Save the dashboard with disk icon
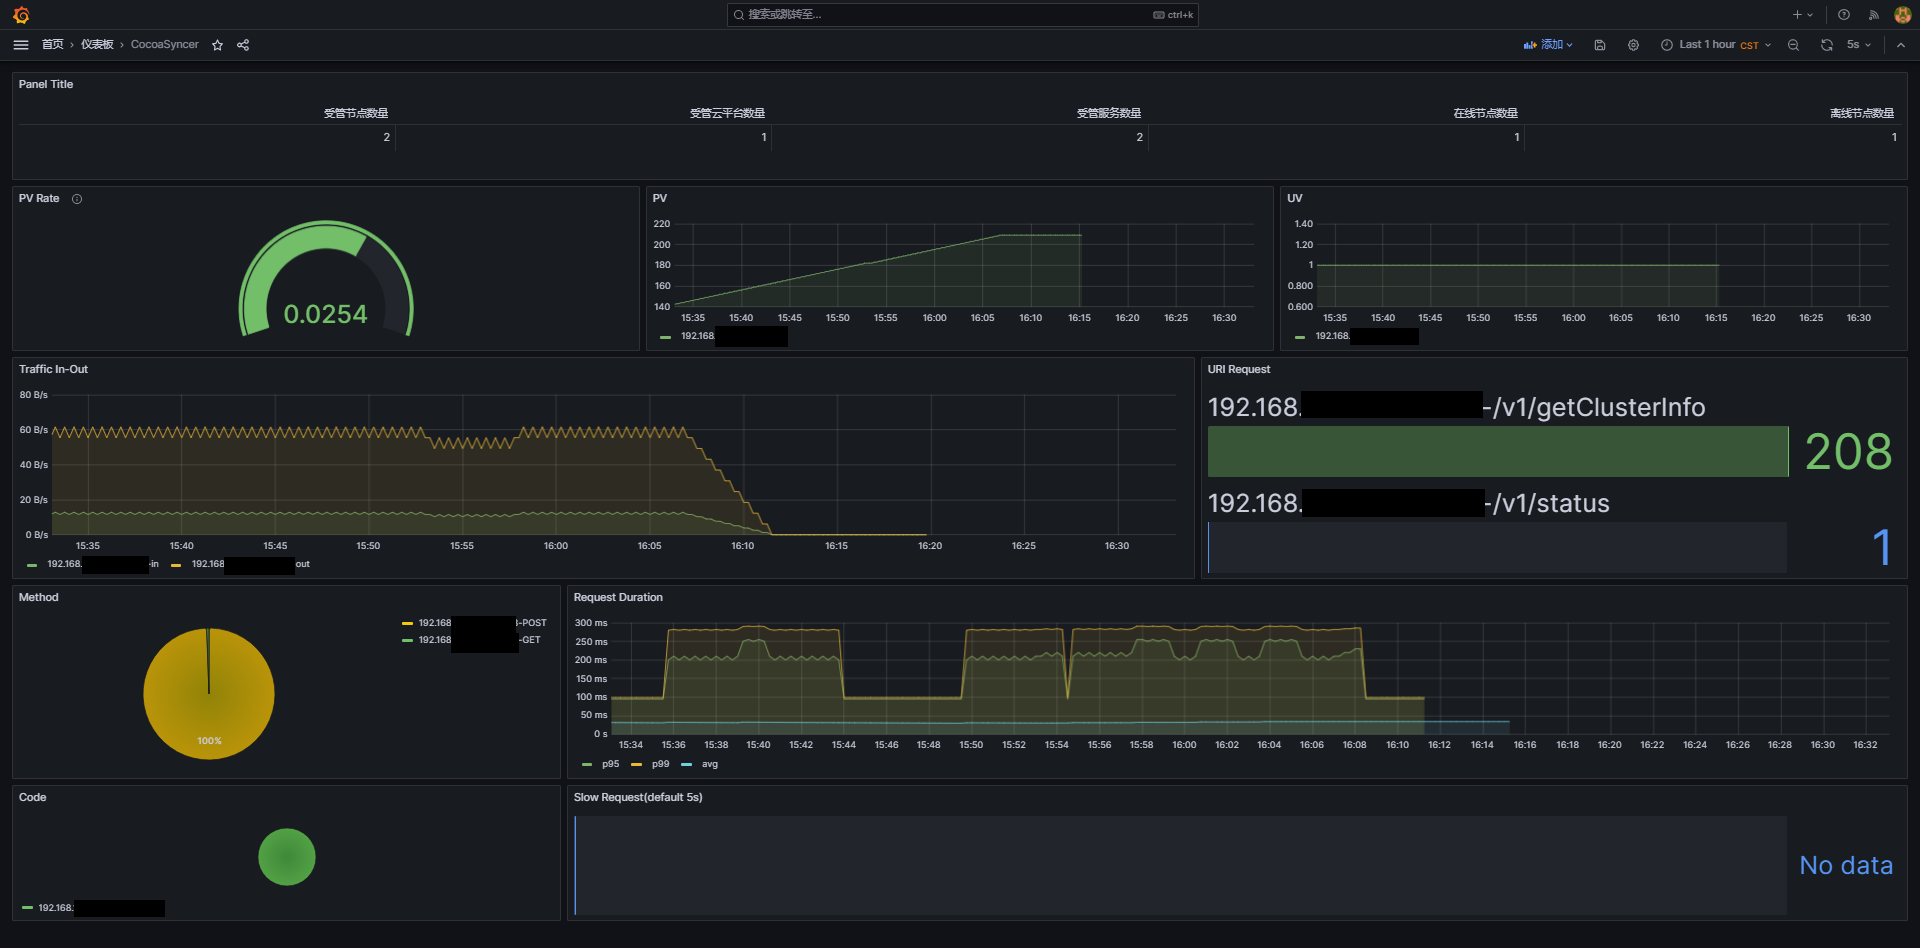This screenshot has height=948, width=1920. 1600,45
